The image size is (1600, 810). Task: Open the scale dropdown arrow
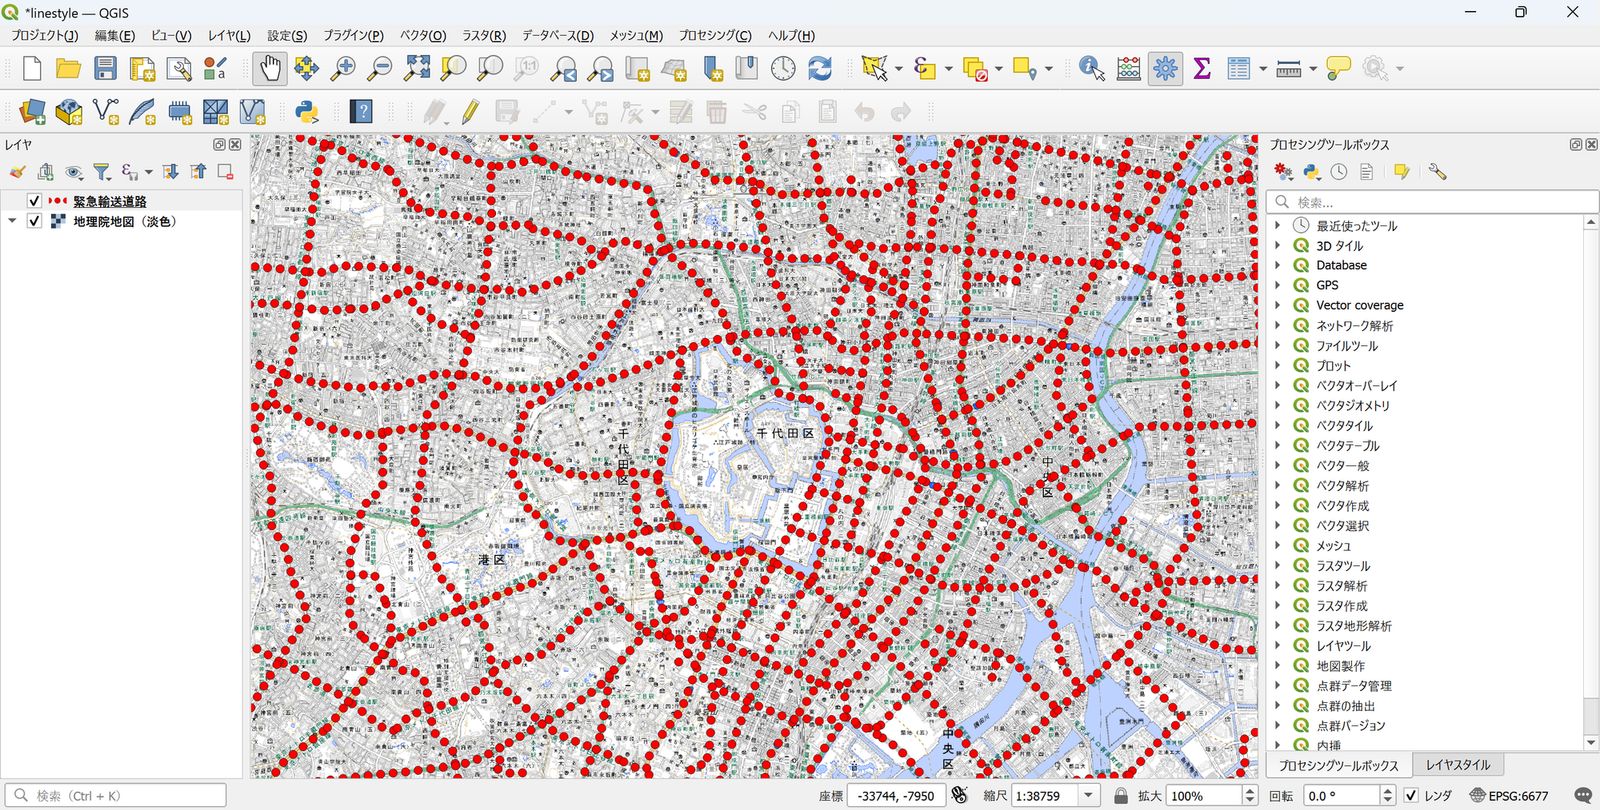point(1088,796)
